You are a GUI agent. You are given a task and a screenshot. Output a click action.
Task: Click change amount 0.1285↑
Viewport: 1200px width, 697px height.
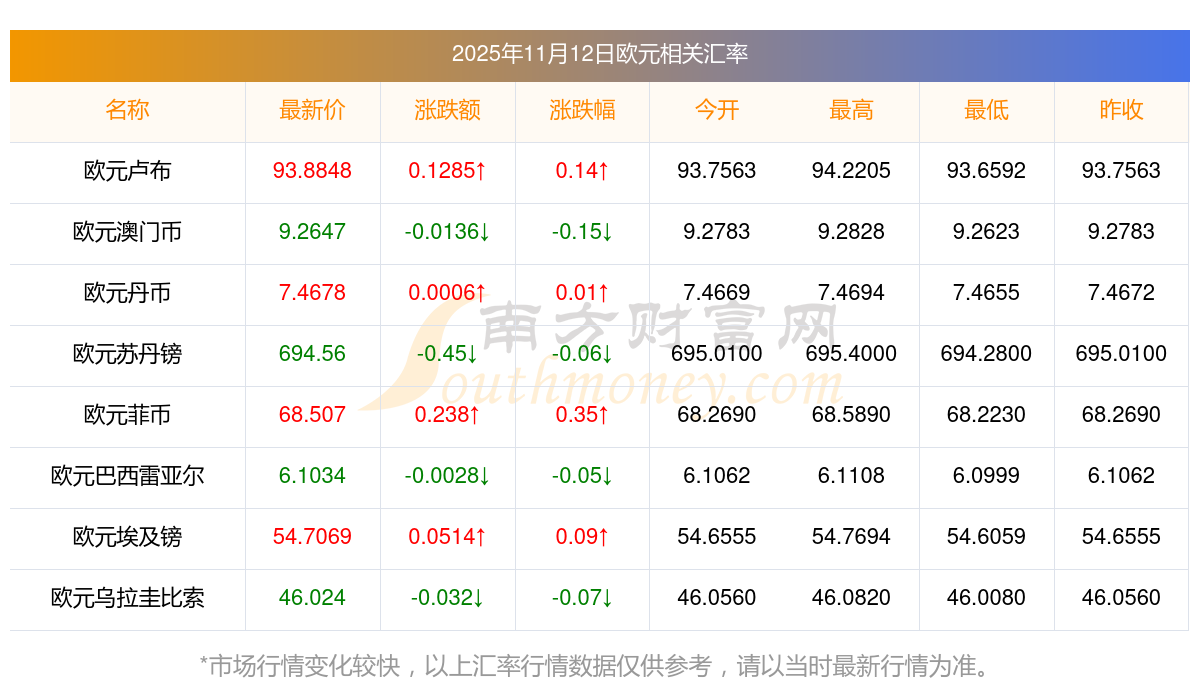pyautogui.click(x=447, y=171)
